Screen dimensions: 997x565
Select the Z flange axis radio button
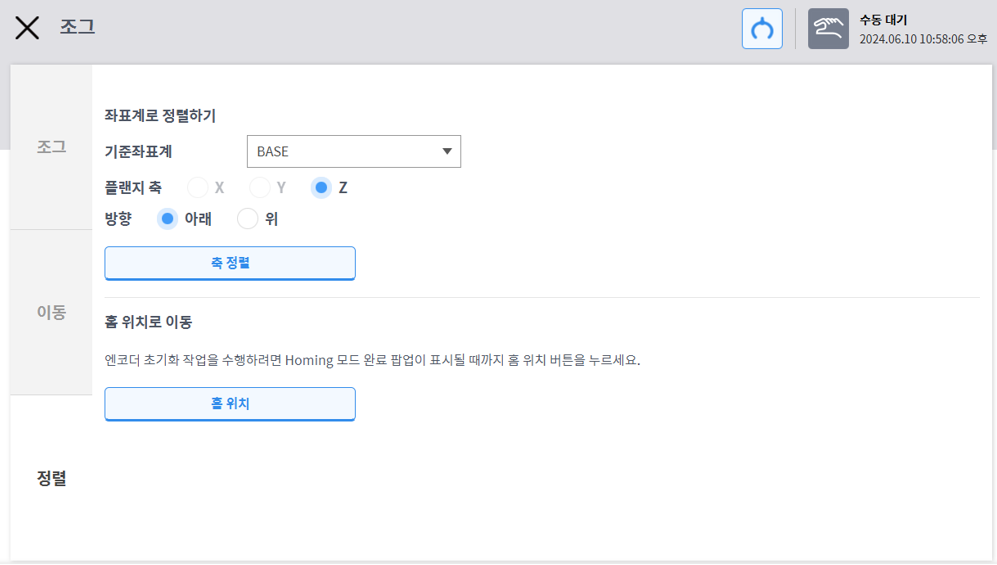point(321,188)
